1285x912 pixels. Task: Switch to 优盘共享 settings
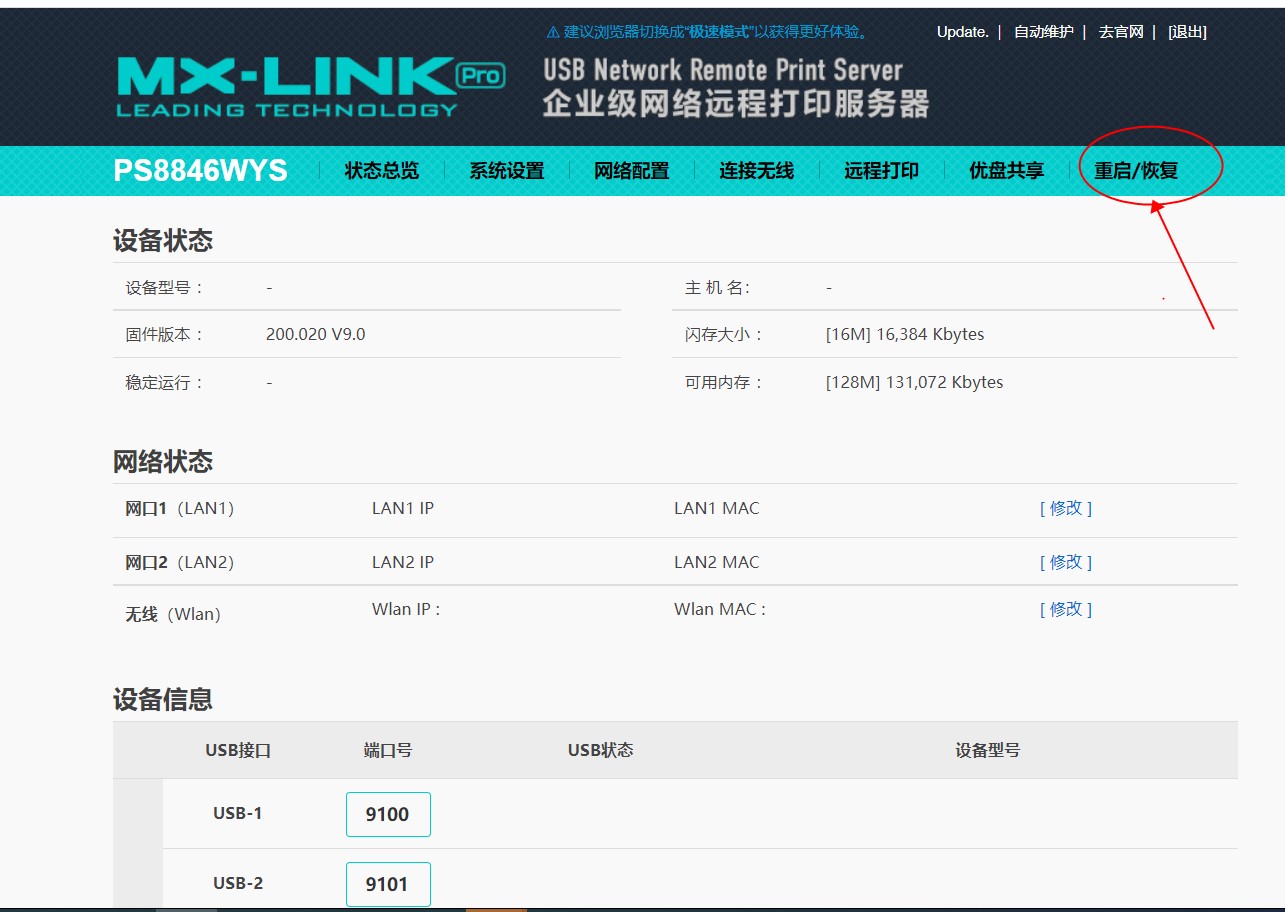point(1005,170)
